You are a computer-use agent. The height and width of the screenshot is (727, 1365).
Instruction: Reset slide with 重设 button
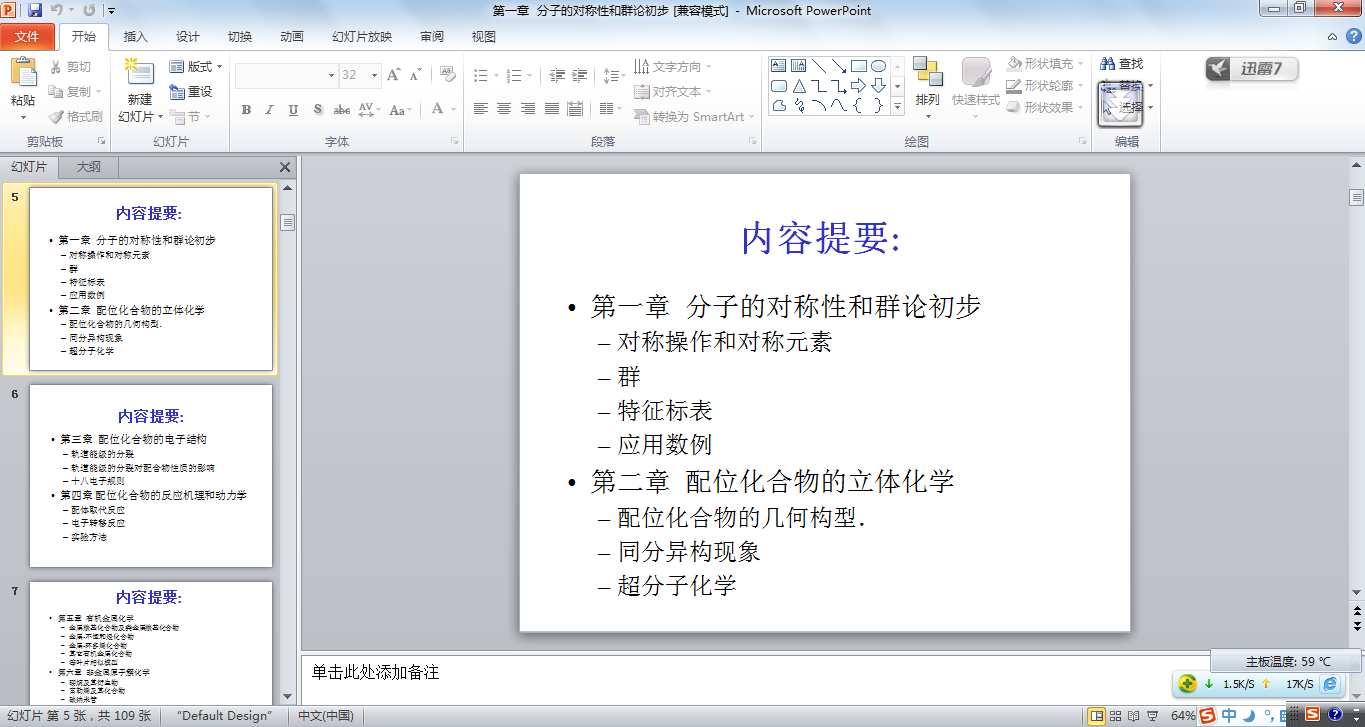pos(191,92)
